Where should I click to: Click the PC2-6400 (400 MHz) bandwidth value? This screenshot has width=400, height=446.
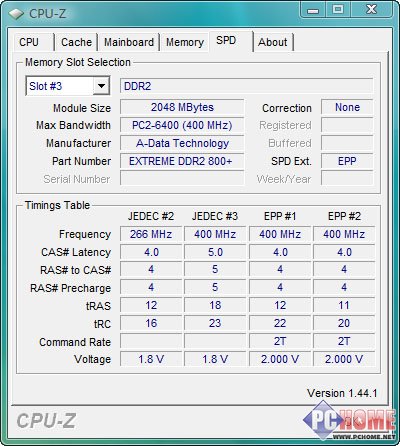(x=182, y=125)
